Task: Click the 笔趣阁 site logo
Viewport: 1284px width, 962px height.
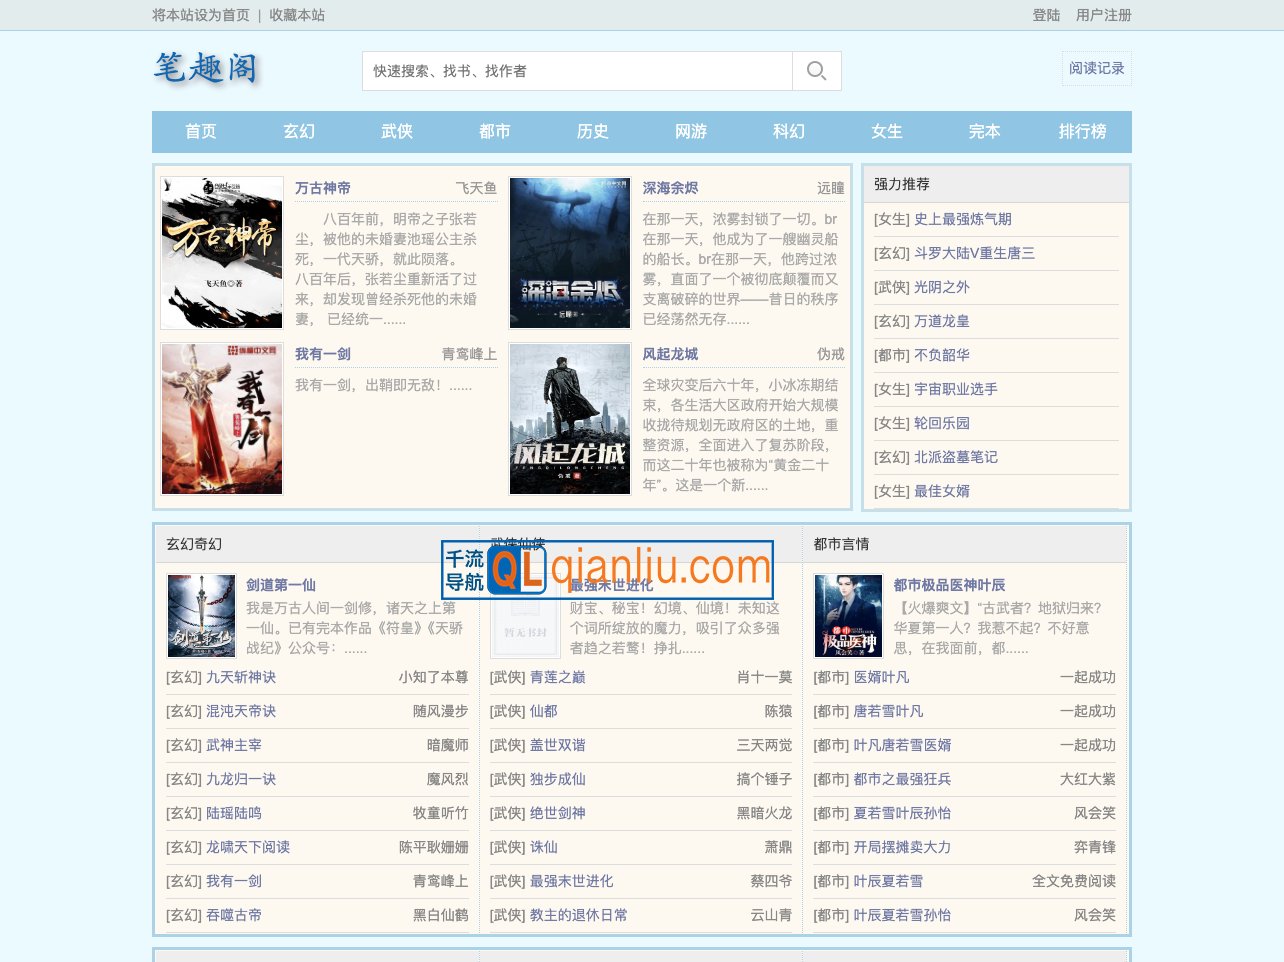Action: click(206, 68)
